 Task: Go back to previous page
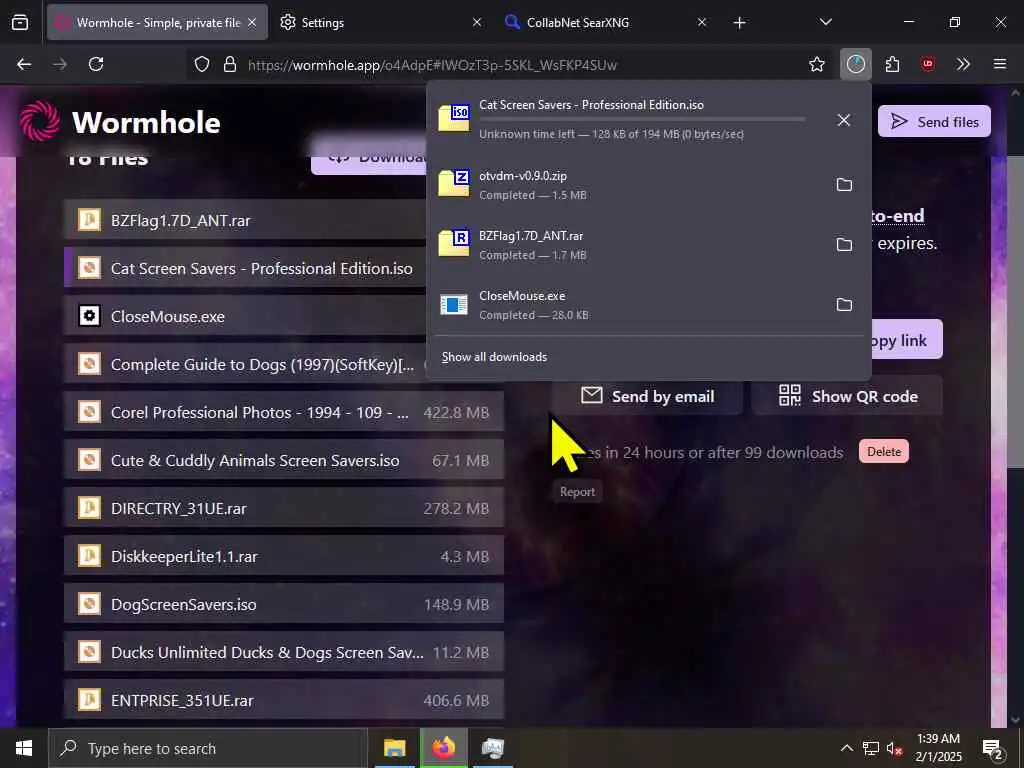24,64
